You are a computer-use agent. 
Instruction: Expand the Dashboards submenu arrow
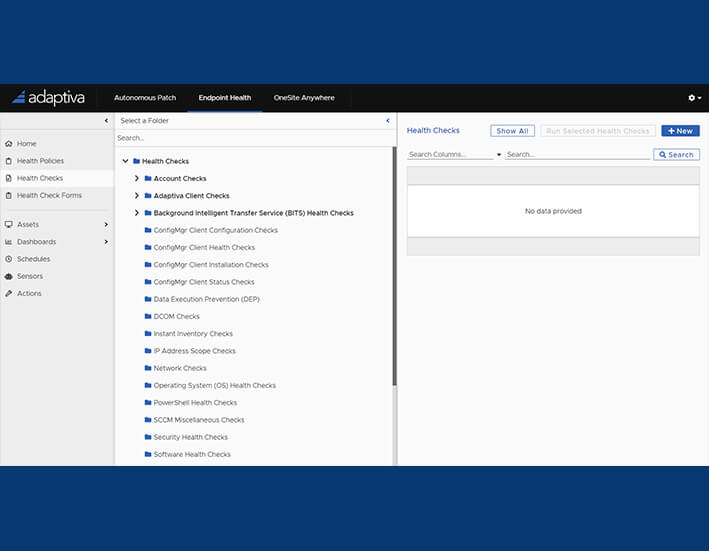click(x=106, y=242)
